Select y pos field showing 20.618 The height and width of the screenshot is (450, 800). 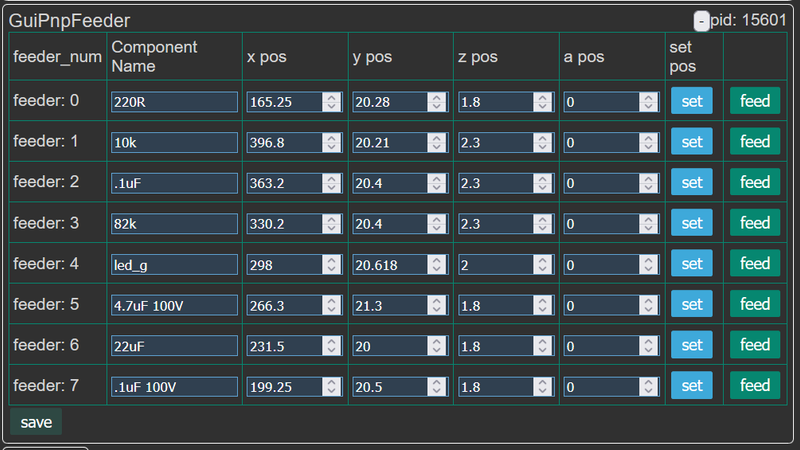click(390, 264)
